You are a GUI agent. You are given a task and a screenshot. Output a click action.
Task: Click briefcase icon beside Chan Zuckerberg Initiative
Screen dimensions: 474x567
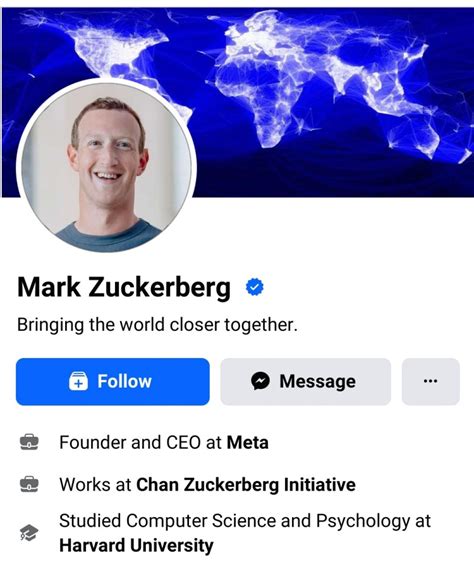[x=29, y=484]
